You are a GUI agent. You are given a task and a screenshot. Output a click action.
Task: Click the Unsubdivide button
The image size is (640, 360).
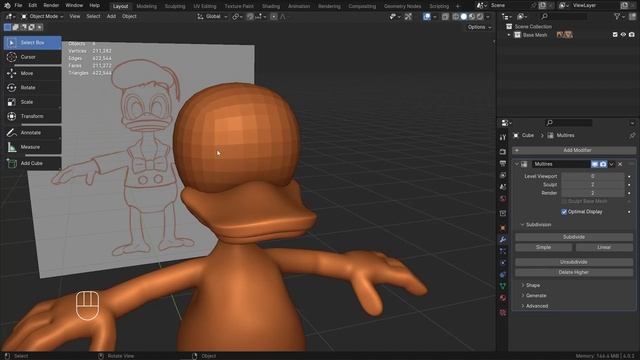click(x=574, y=262)
